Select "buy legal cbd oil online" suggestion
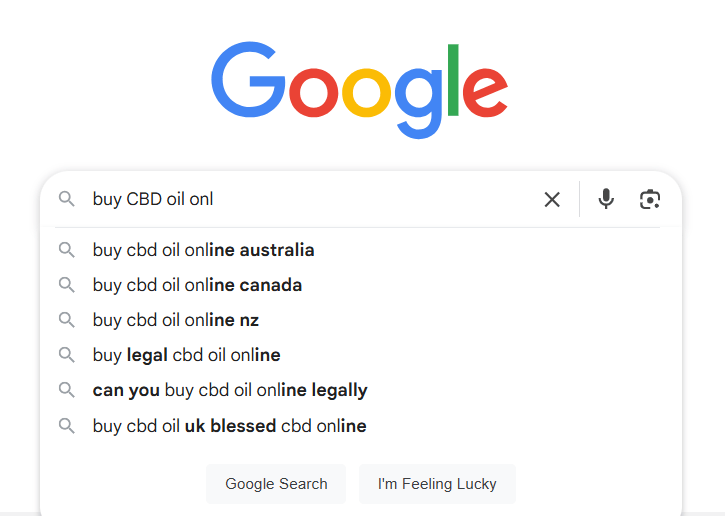The height and width of the screenshot is (516, 725). tap(186, 355)
